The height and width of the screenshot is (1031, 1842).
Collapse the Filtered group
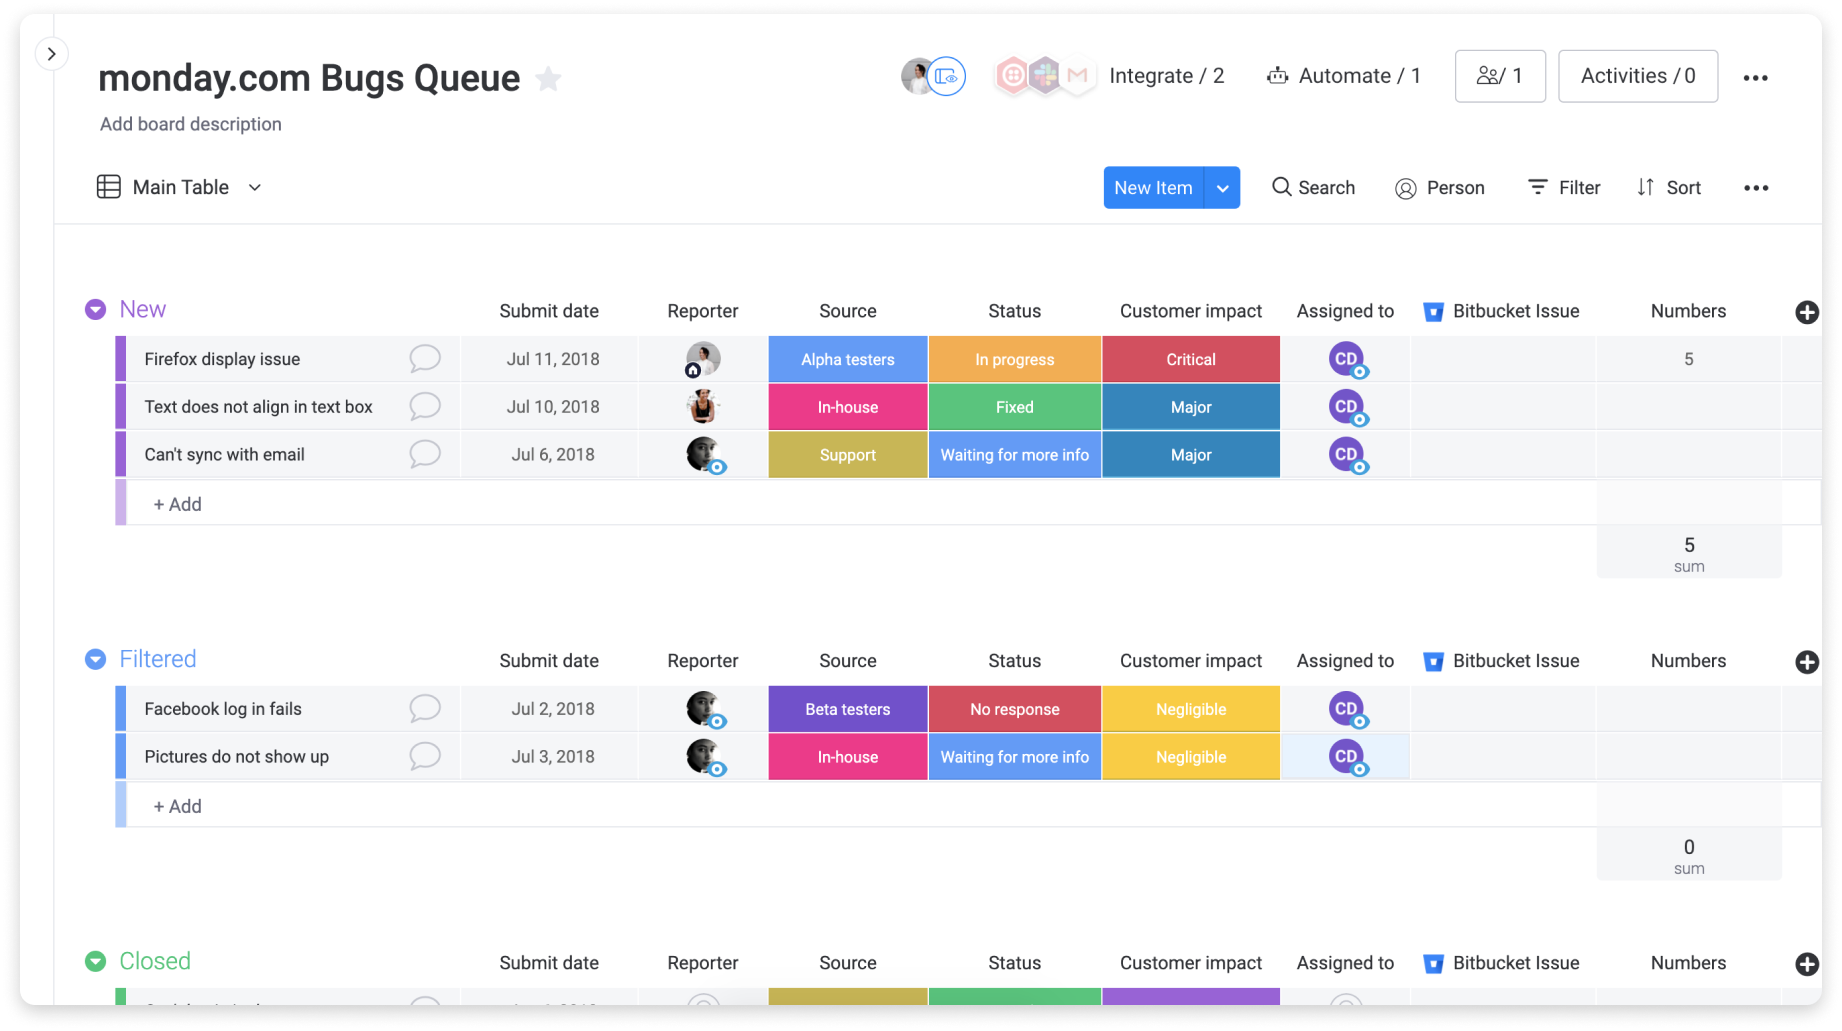95,660
